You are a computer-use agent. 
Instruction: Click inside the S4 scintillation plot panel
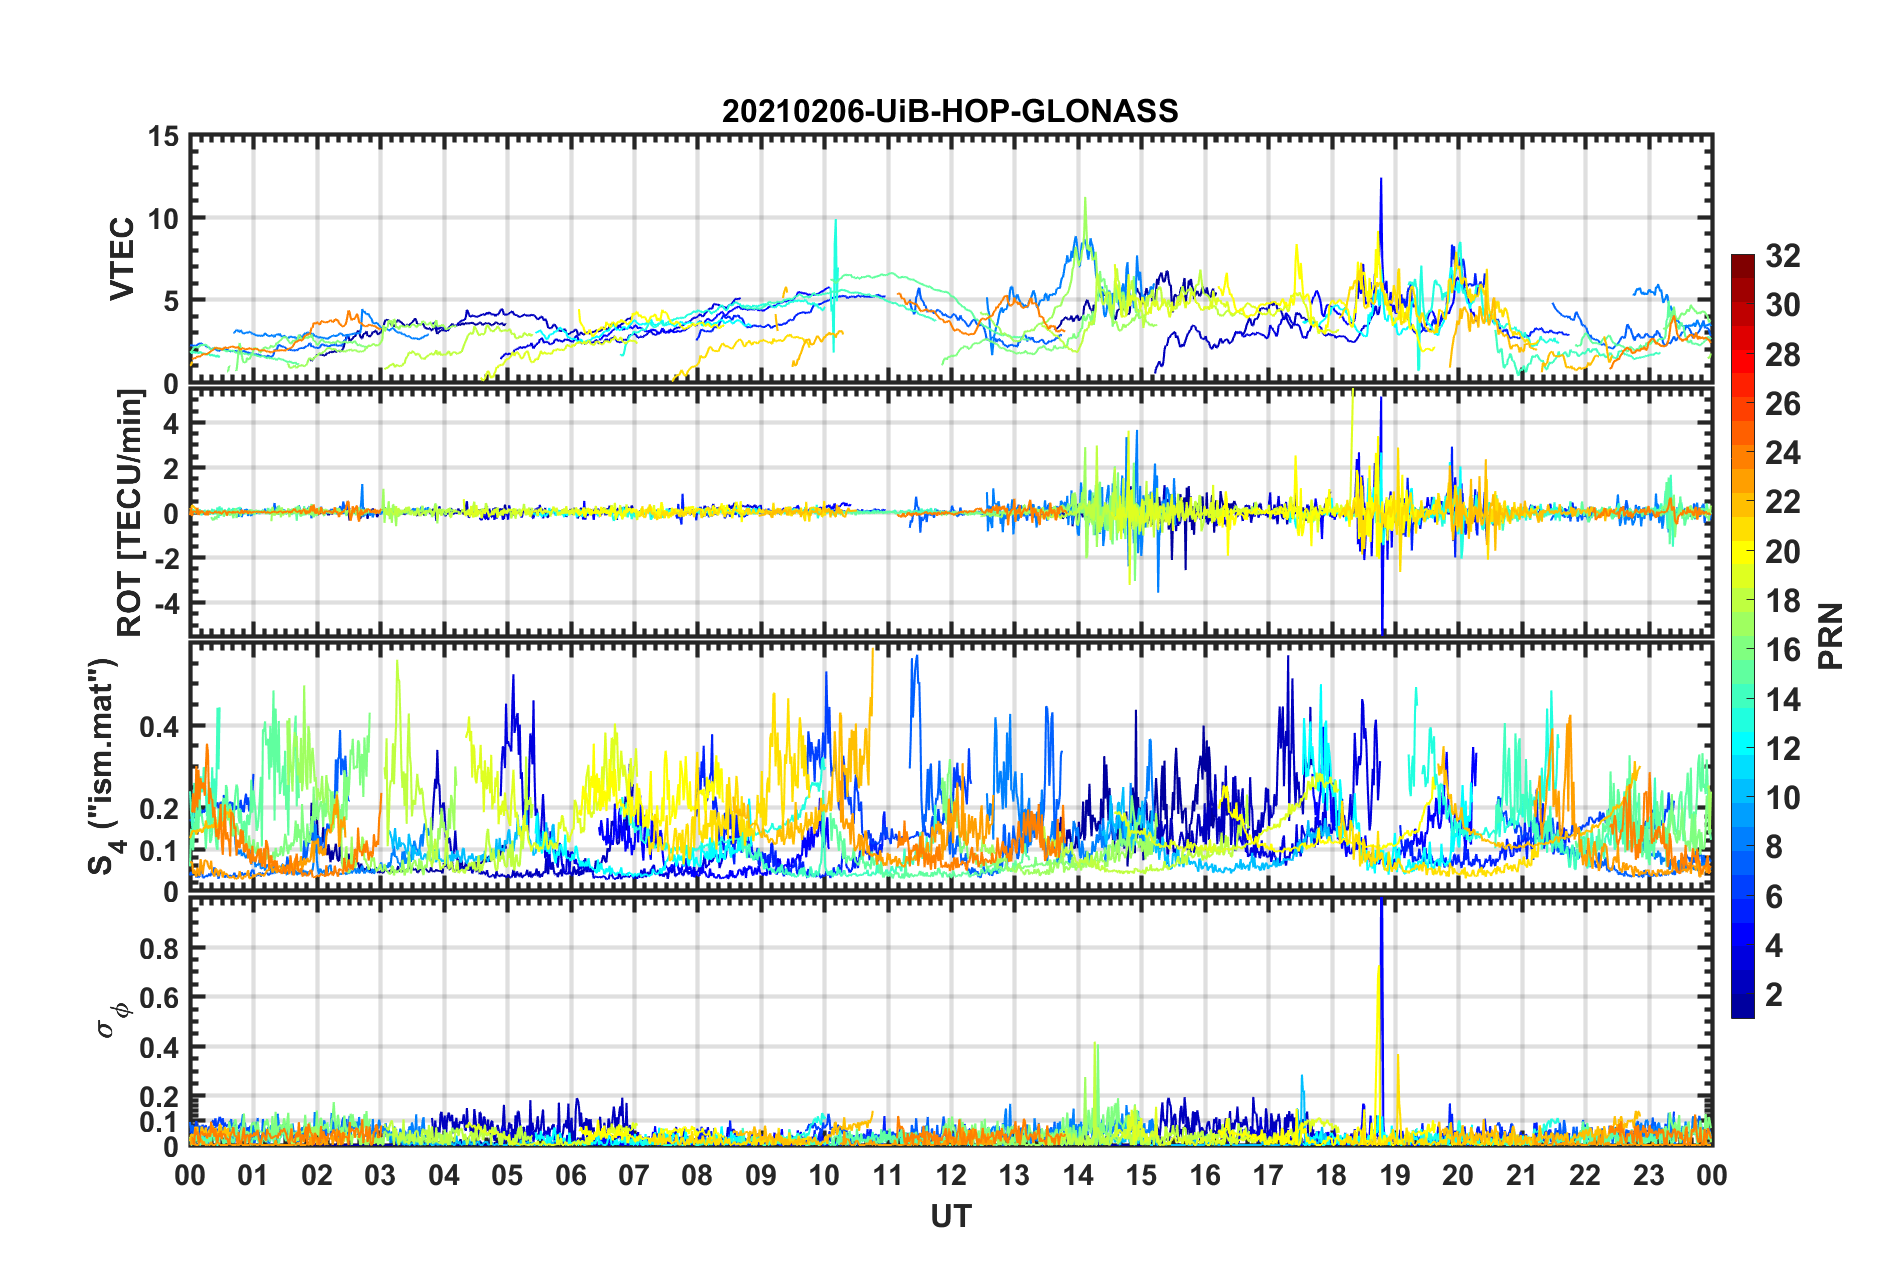[951, 767]
